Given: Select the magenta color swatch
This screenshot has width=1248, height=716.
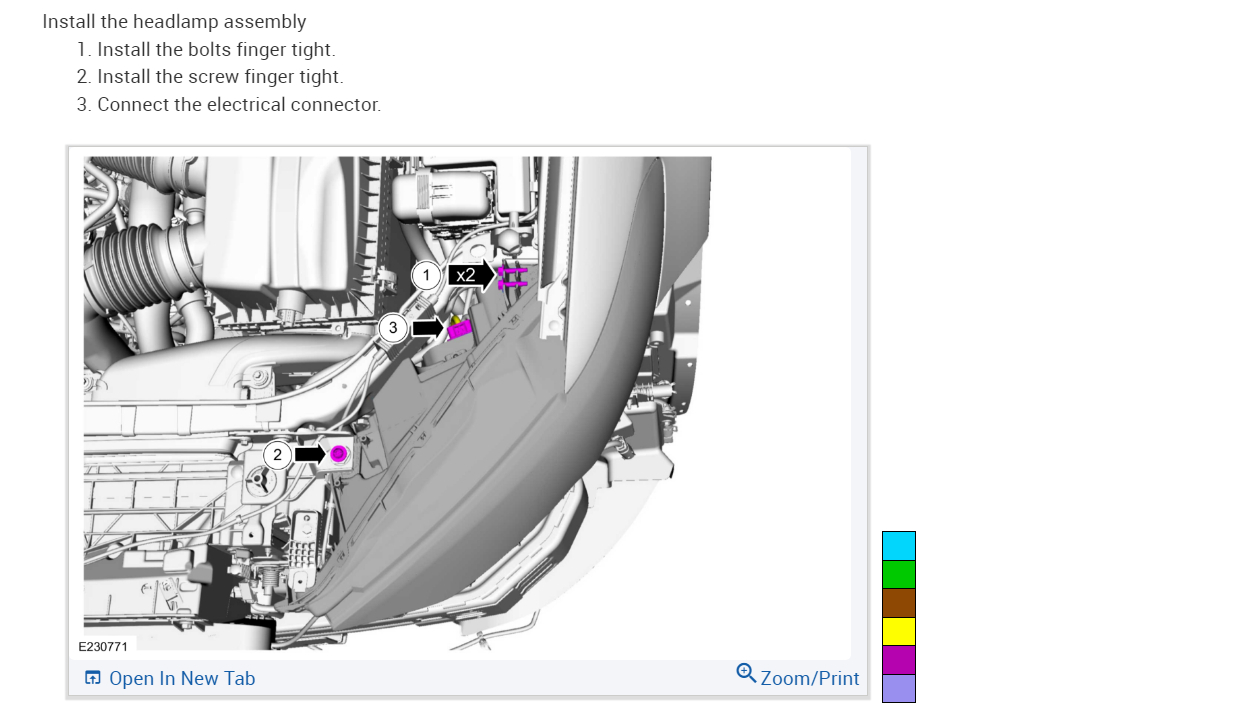Looking at the screenshot, I should coord(899,660).
